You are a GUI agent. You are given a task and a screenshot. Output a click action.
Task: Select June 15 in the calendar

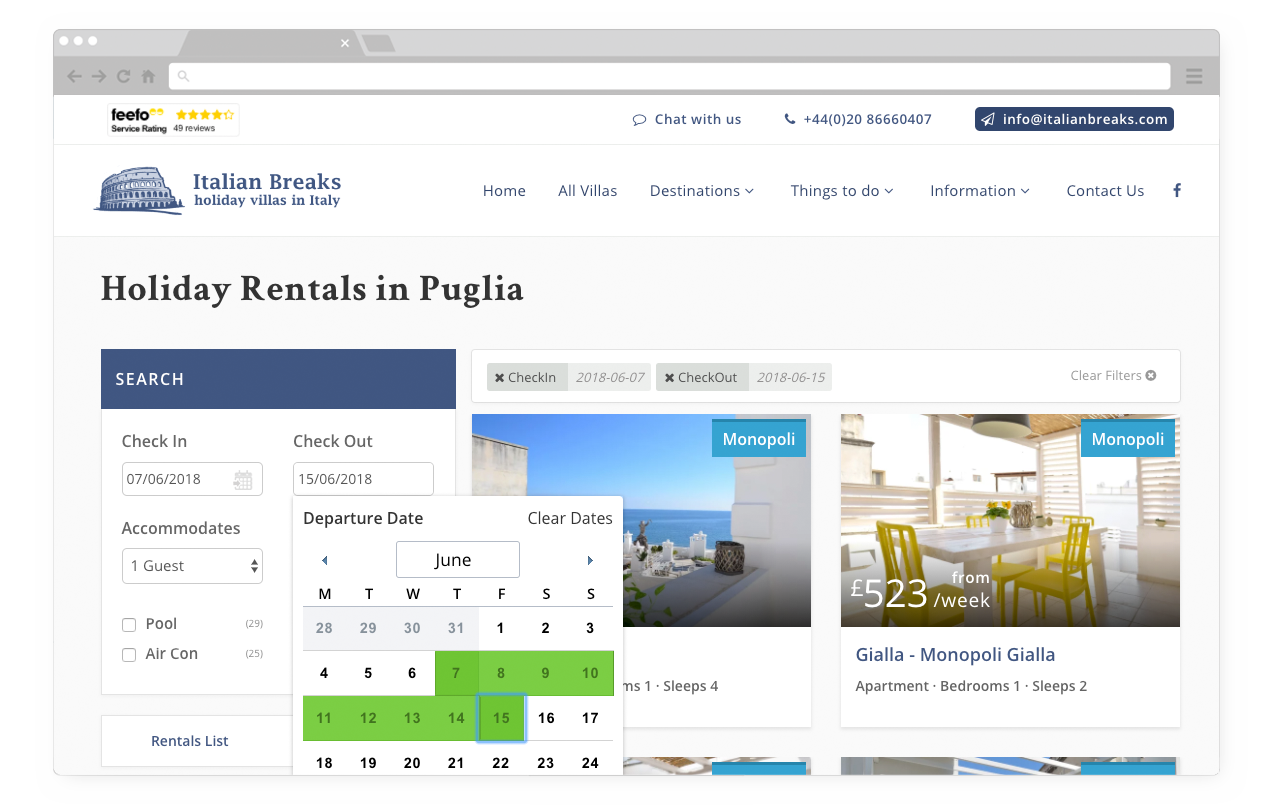(501, 718)
